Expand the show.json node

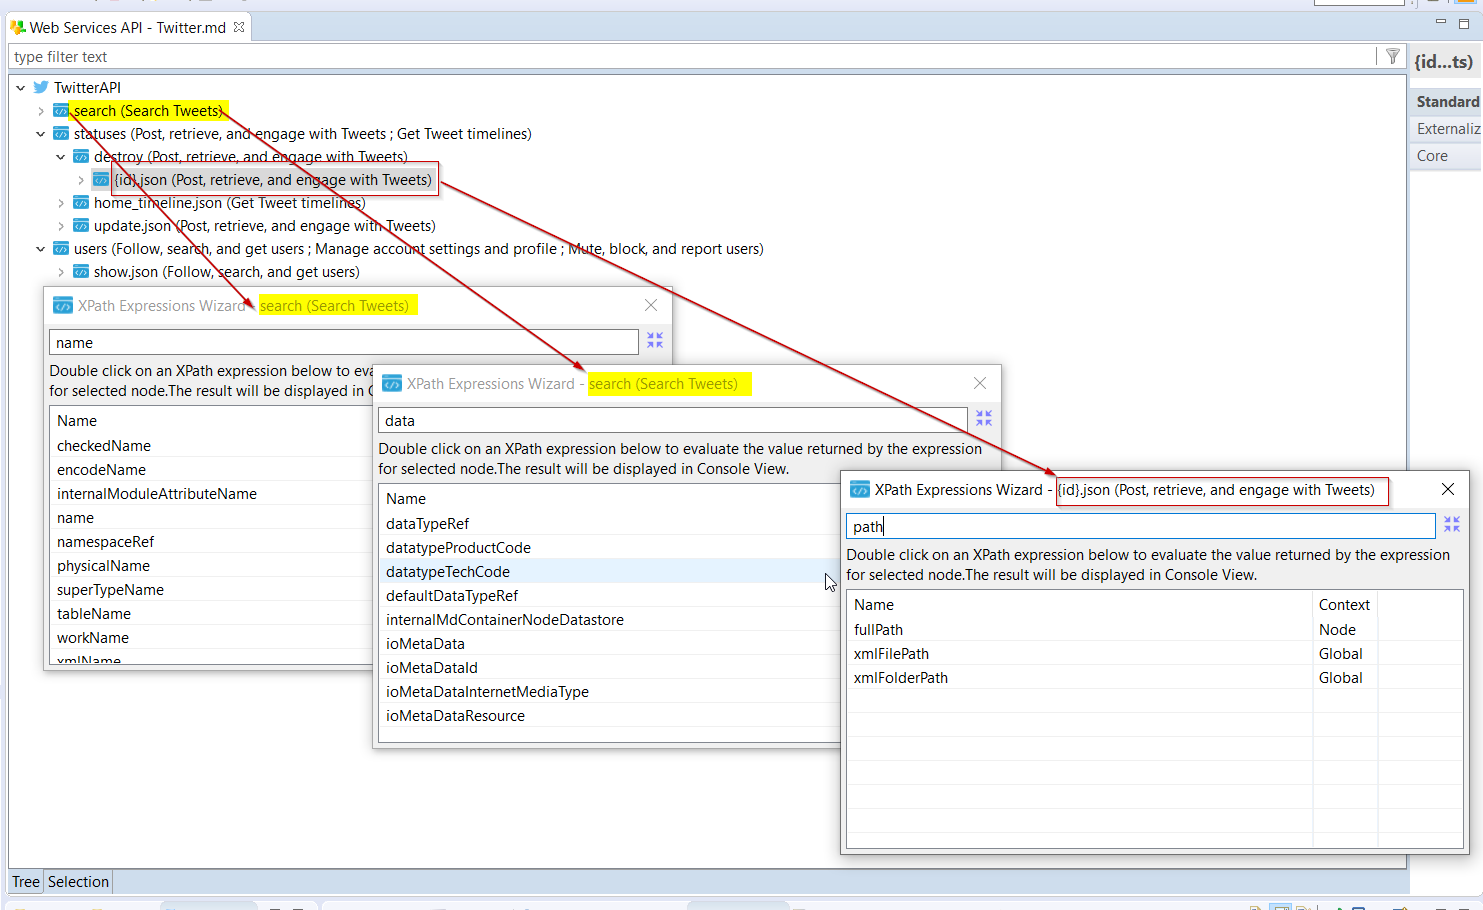pyautogui.click(x=61, y=272)
